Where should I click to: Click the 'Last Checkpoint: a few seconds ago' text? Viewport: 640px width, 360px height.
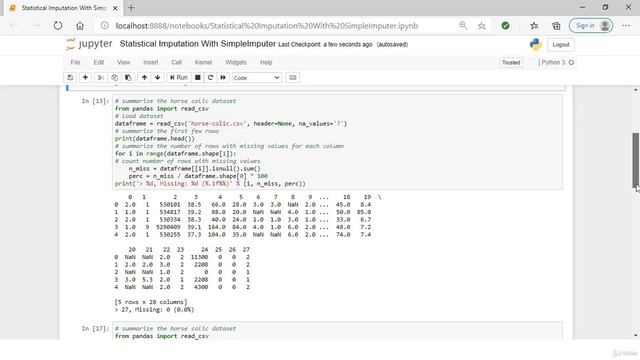(325, 44)
